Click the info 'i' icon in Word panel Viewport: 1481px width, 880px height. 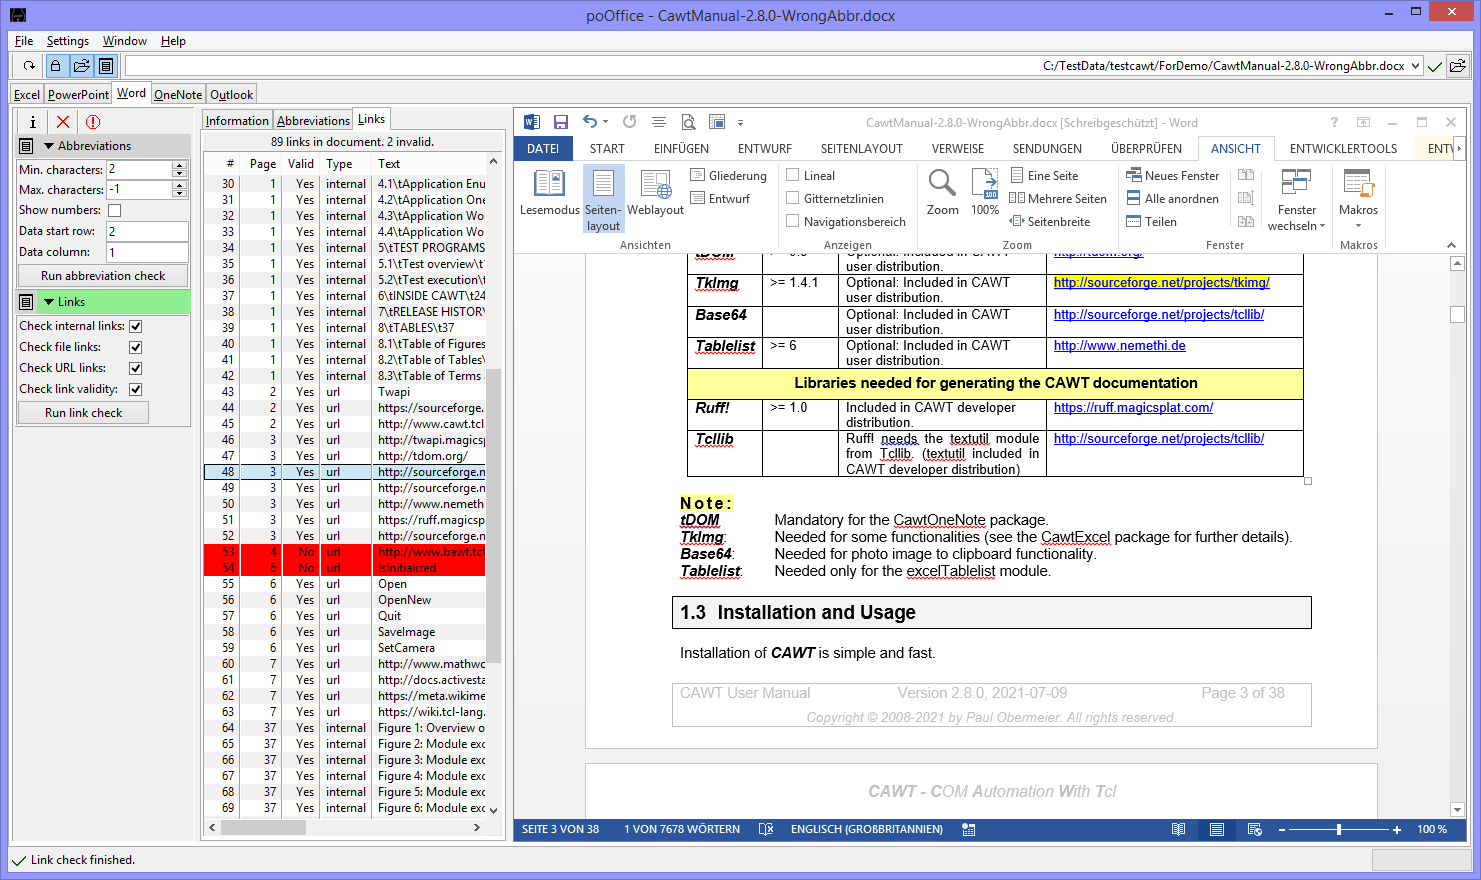pos(33,122)
